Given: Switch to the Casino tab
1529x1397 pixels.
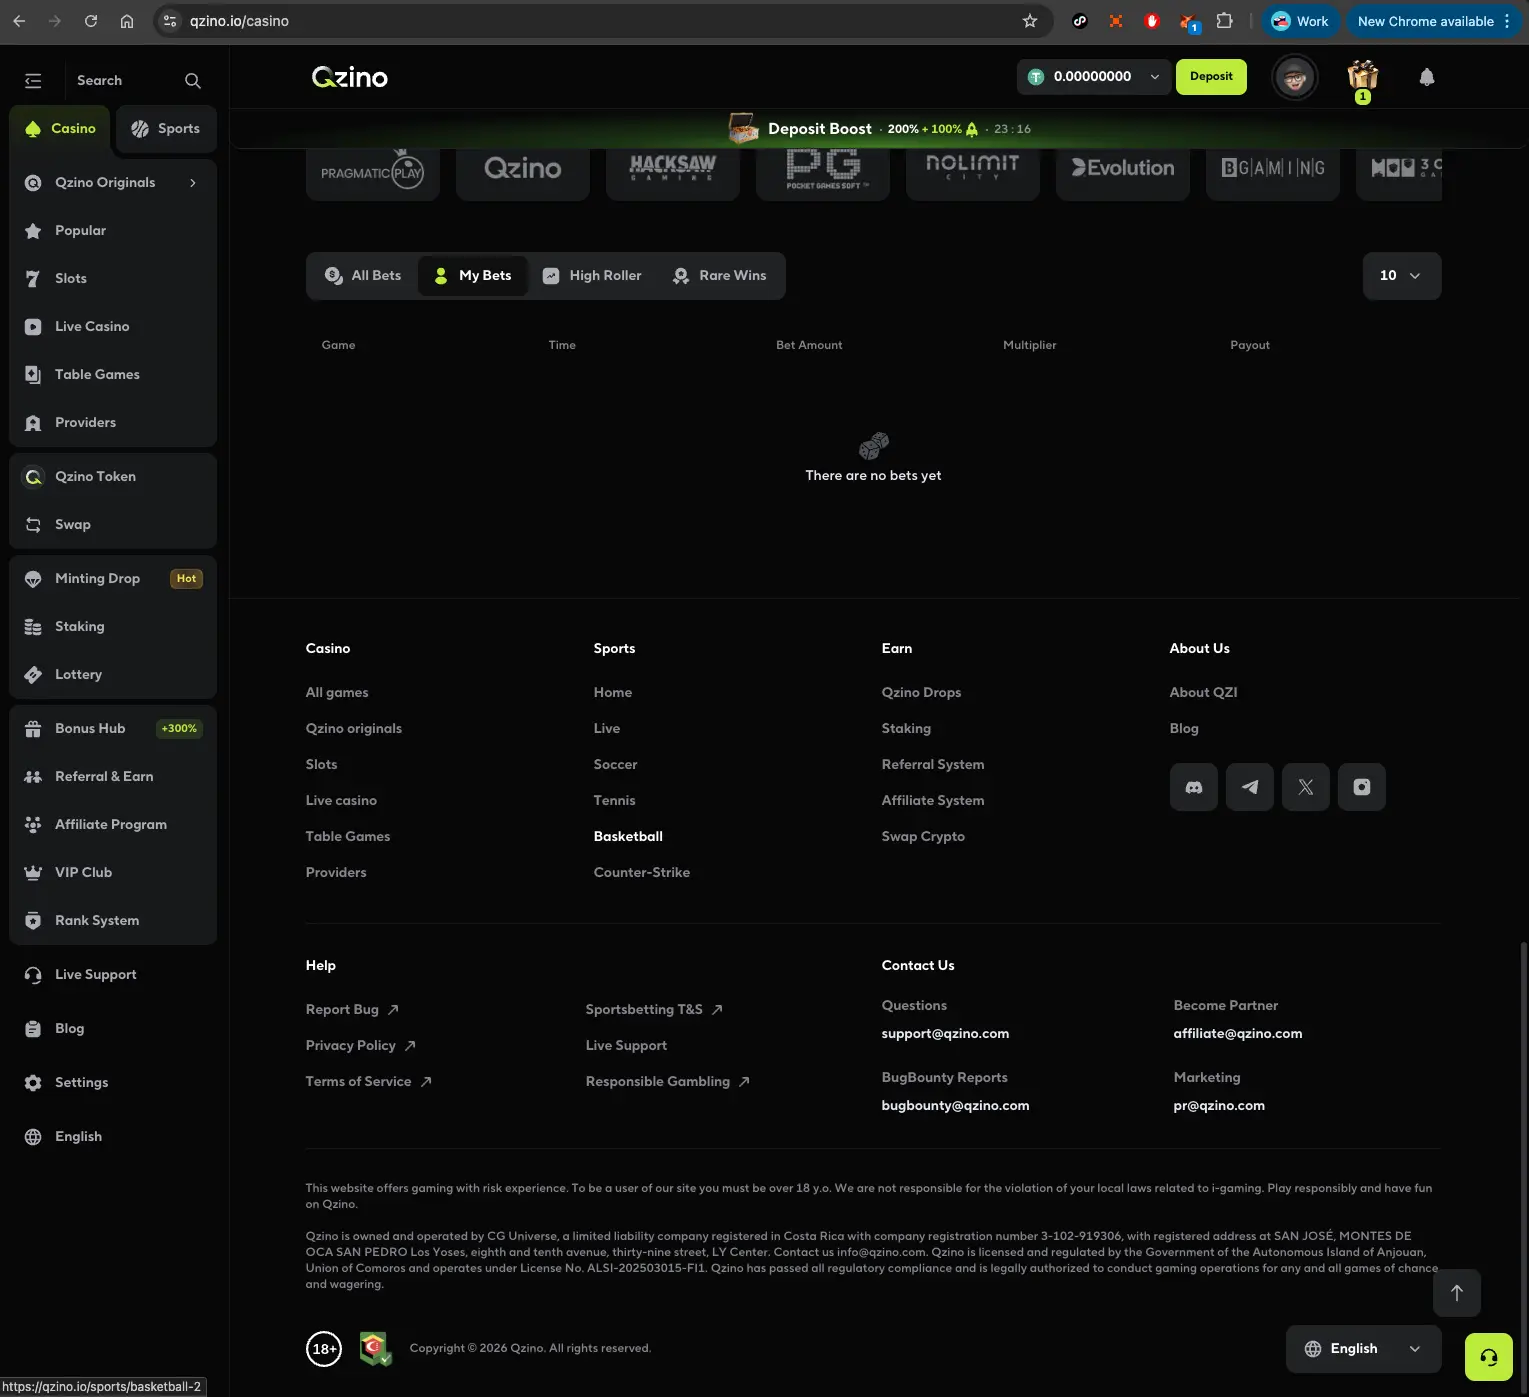Looking at the screenshot, I should point(61,129).
